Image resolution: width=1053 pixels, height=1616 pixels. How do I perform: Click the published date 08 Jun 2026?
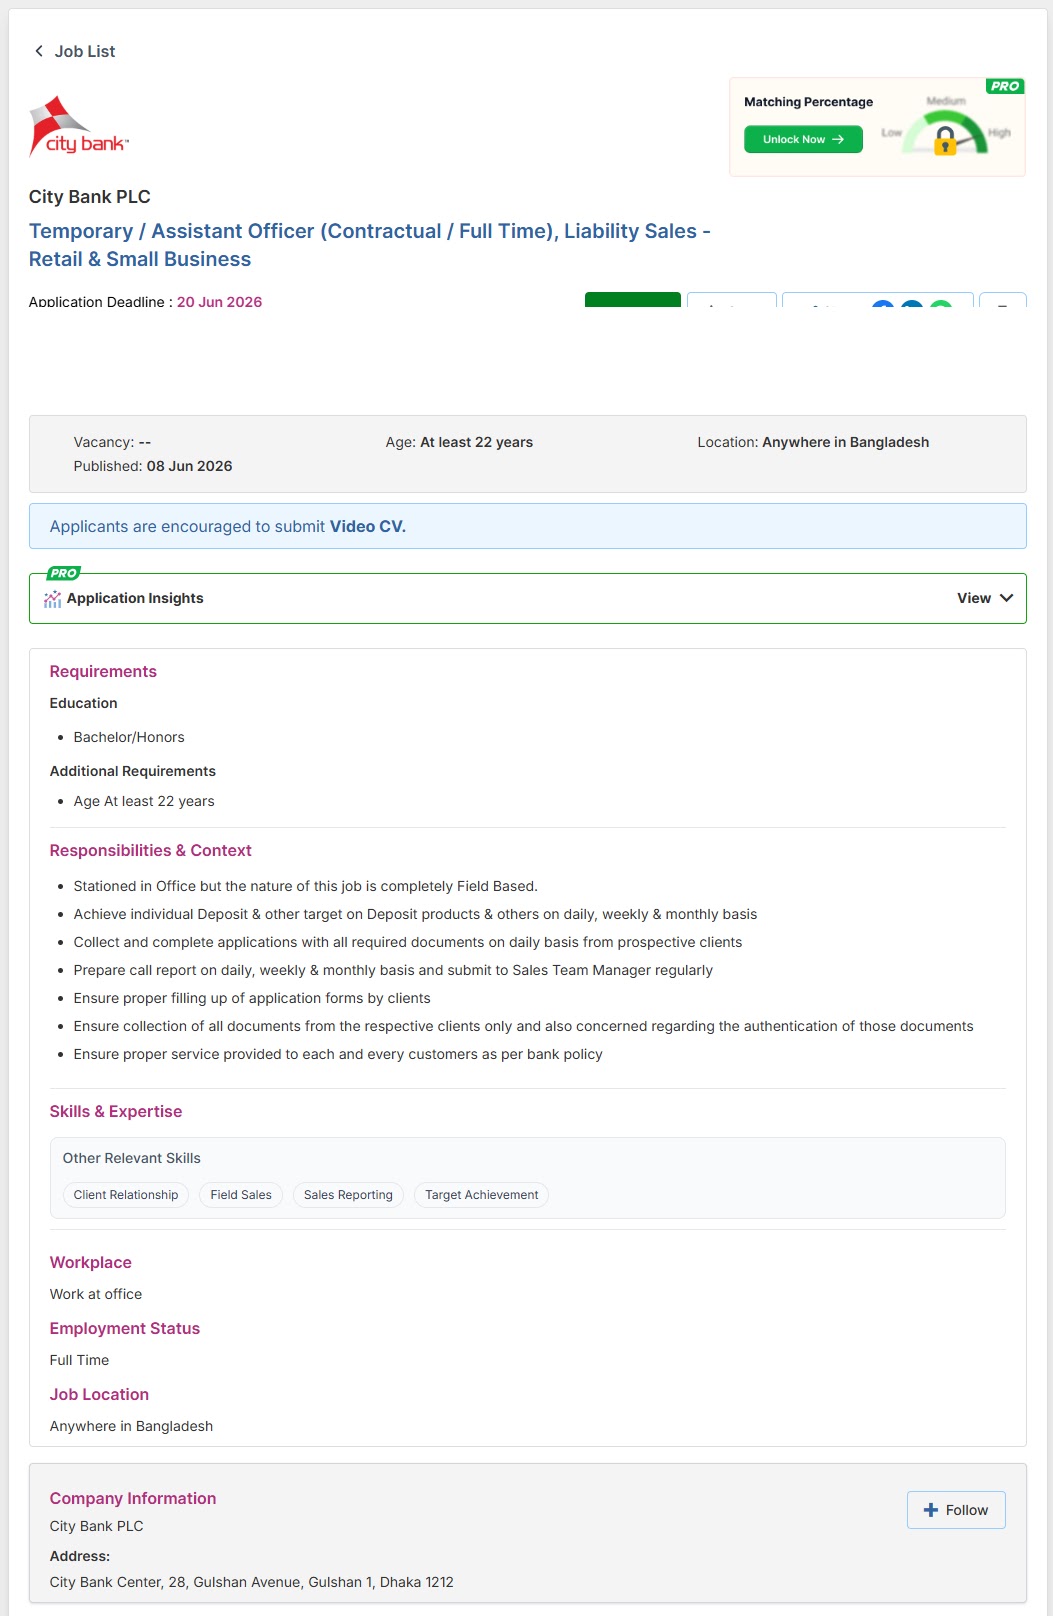click(189, 466)
